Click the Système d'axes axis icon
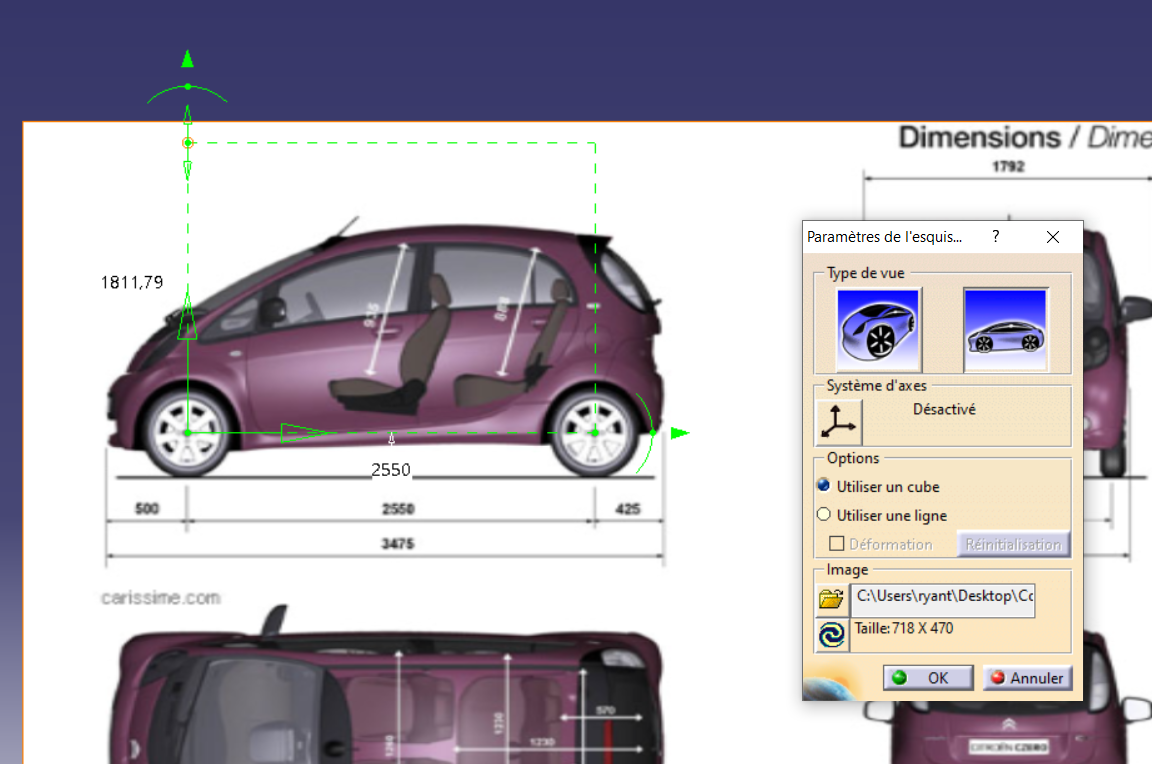This screenshot has height=764, width=1152. point(838,422)
